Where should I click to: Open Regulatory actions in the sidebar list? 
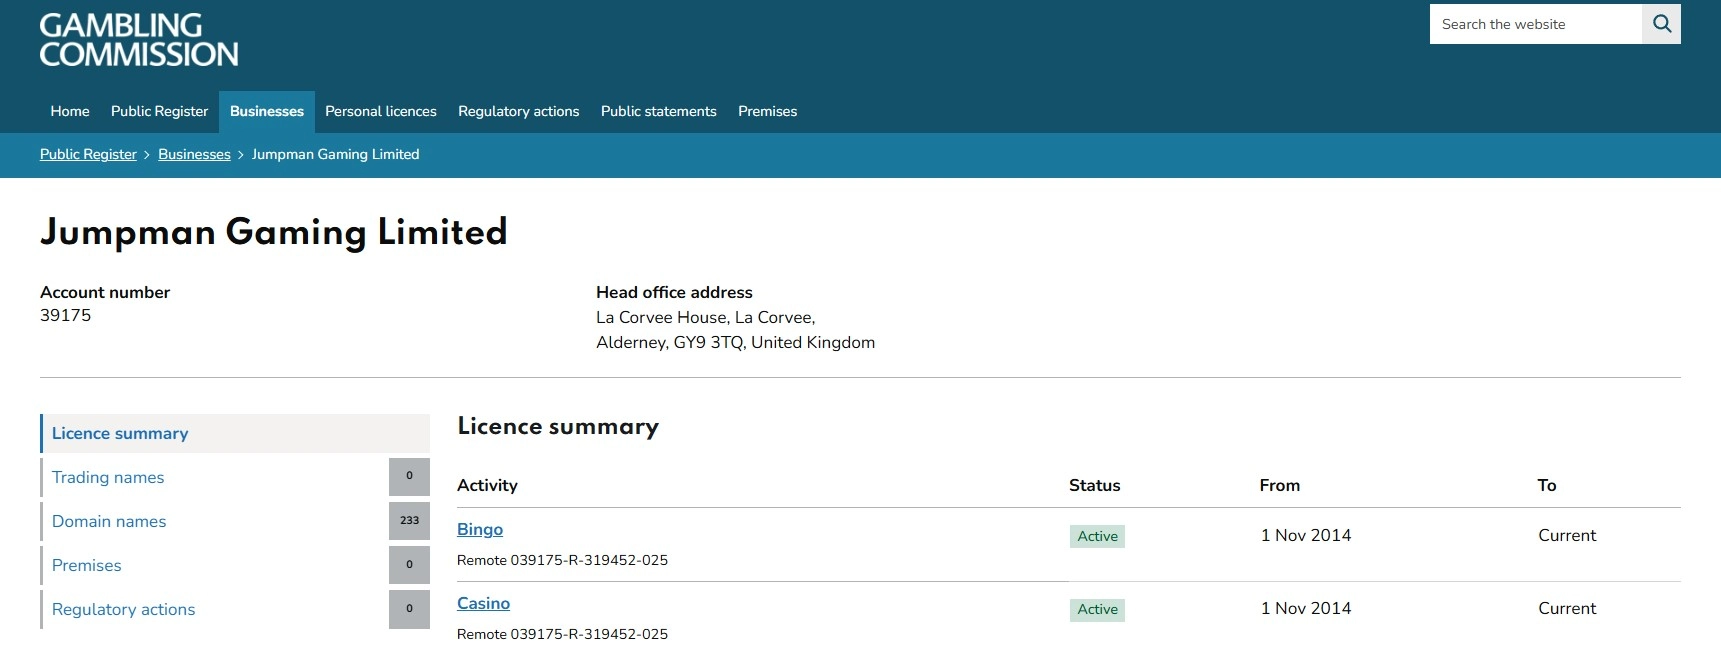pos(124,609)
